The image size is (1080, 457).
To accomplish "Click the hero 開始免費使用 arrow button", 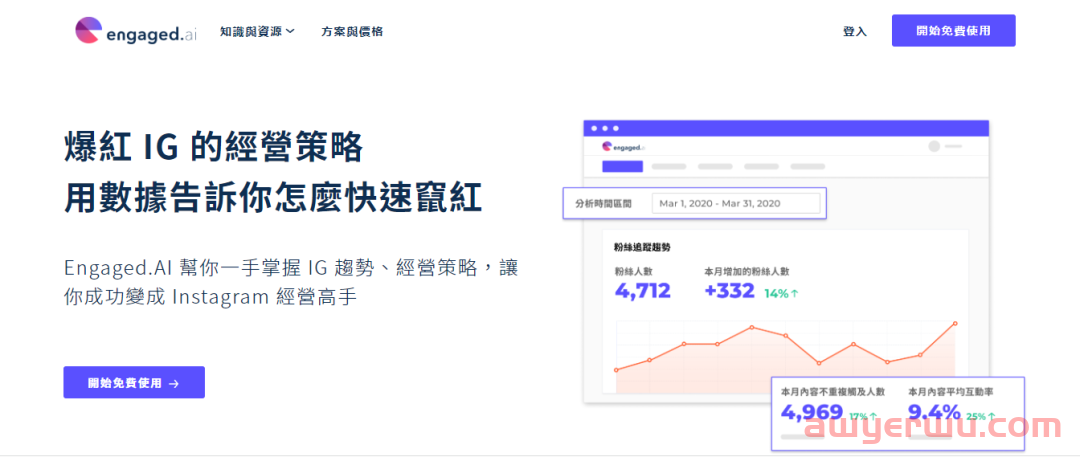I will pyautogui.click(x=134, y=383).
